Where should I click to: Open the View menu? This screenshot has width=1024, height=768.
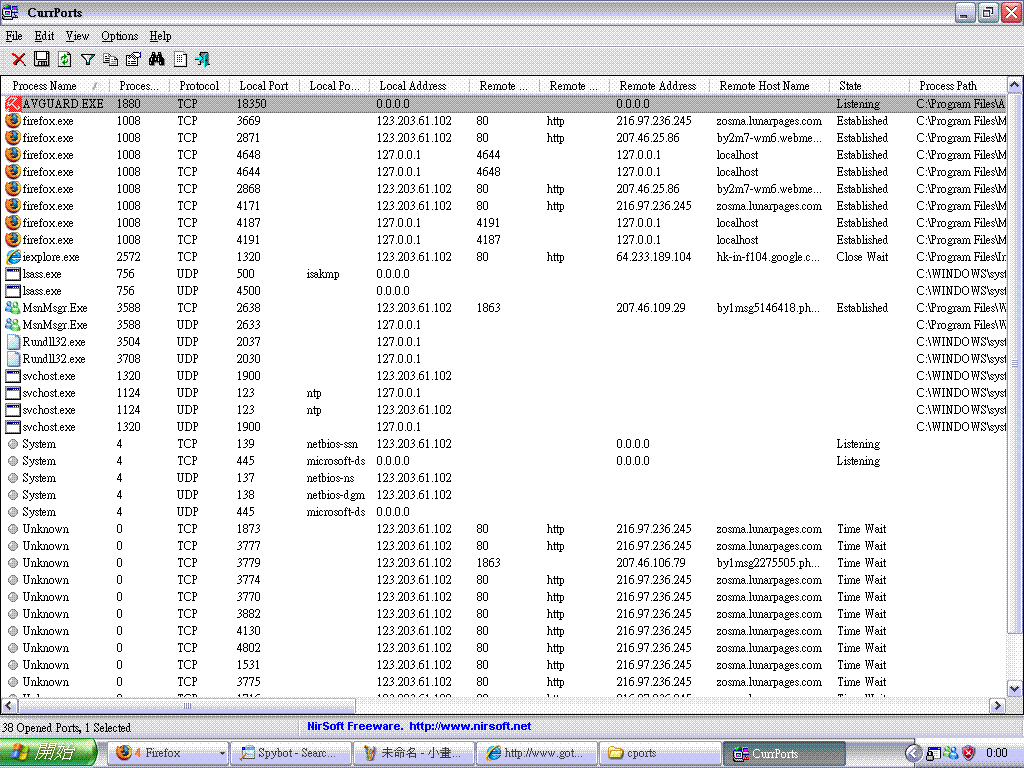(77, 36)
